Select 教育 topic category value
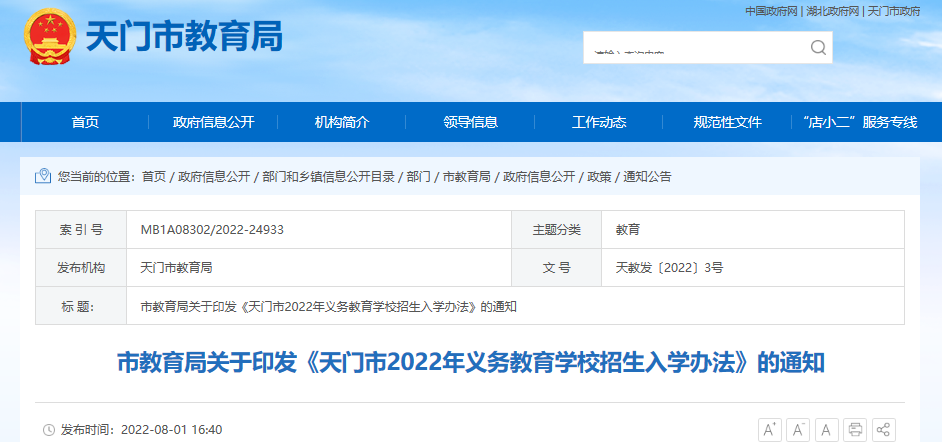 coord(628,229)
